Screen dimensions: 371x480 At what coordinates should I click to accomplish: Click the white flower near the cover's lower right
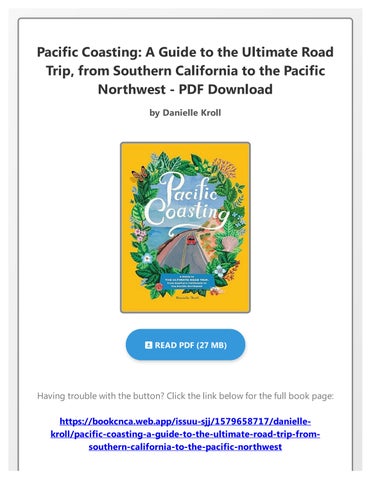220,271
